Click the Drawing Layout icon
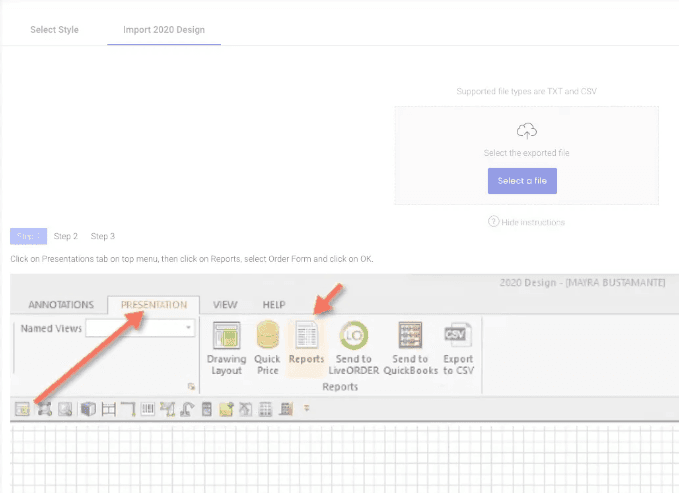 226,335
